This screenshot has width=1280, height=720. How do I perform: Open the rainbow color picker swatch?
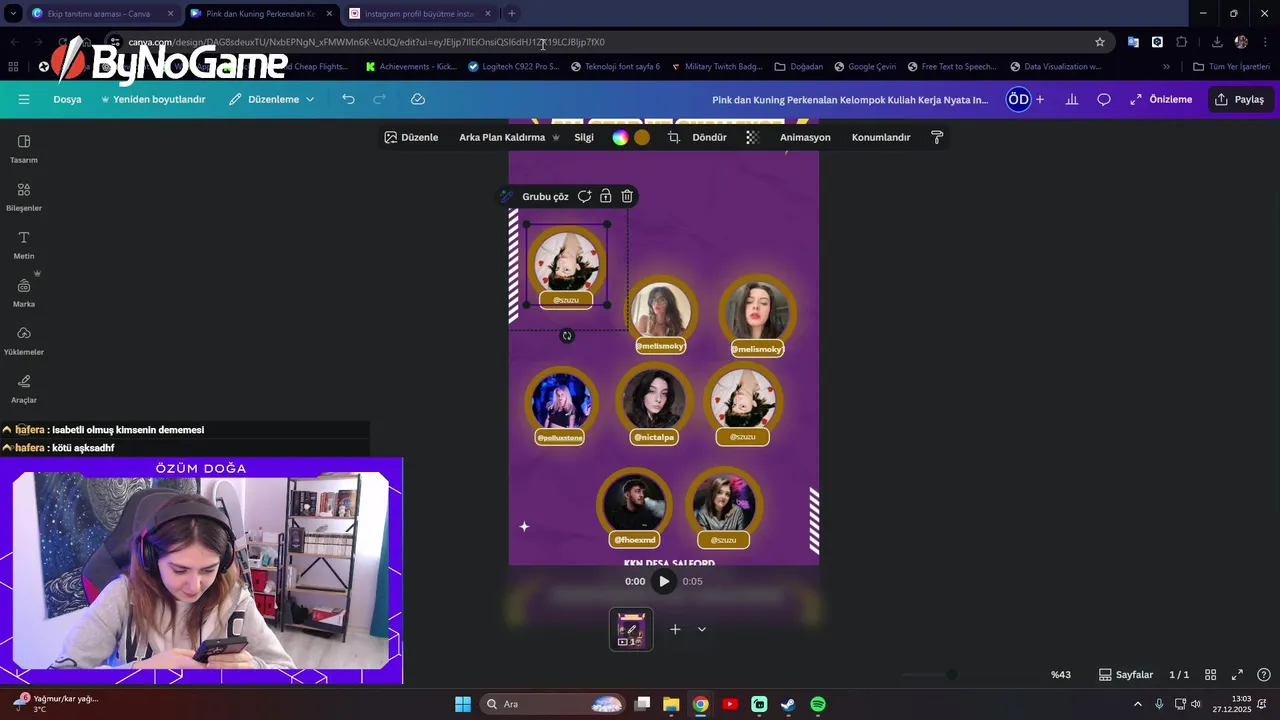coord(620,138)
